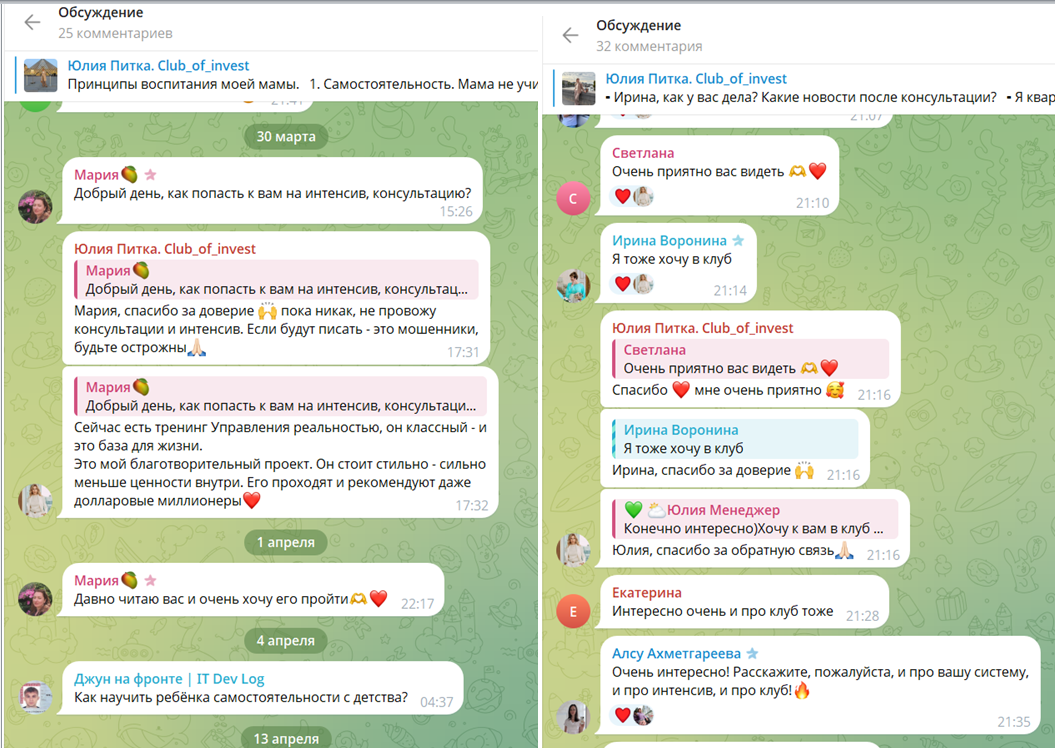The height and width of the screenshot is (748, 1055).
Task: Click sender name Алсу Ахметгареева
Action: (676, 653)
